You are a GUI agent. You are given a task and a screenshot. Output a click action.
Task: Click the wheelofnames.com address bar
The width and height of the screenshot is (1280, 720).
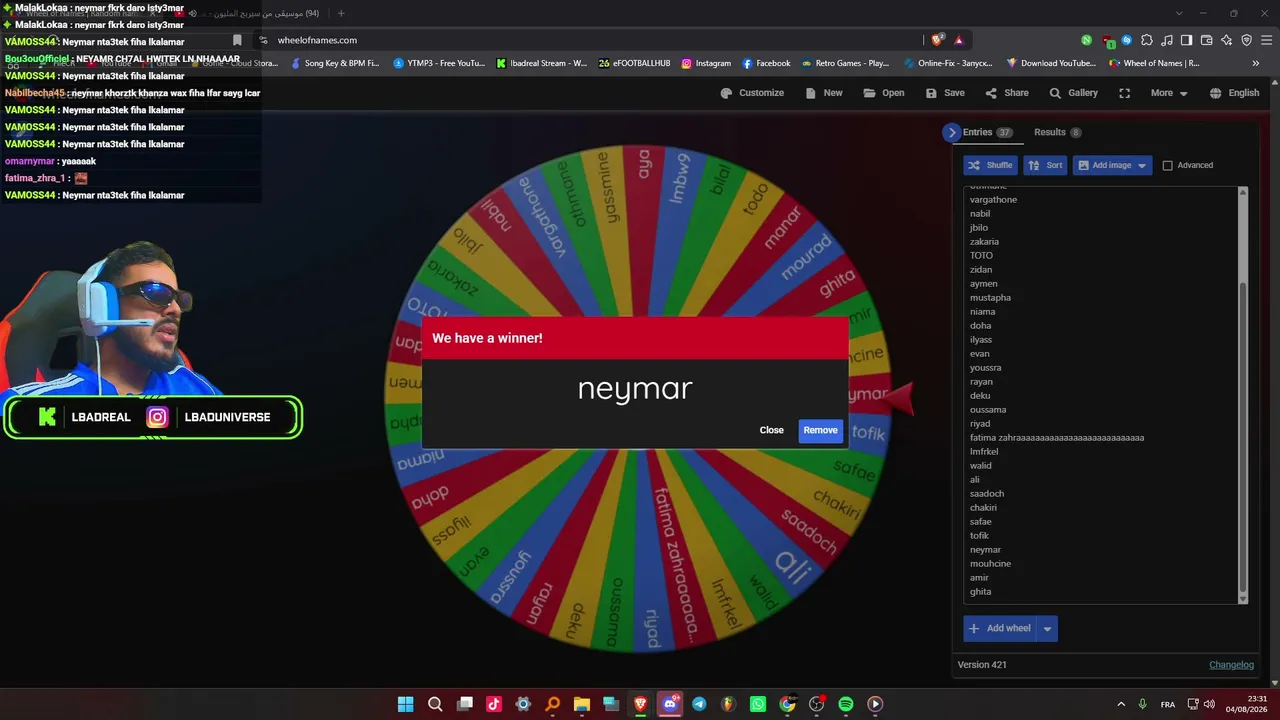click(590, 40)
